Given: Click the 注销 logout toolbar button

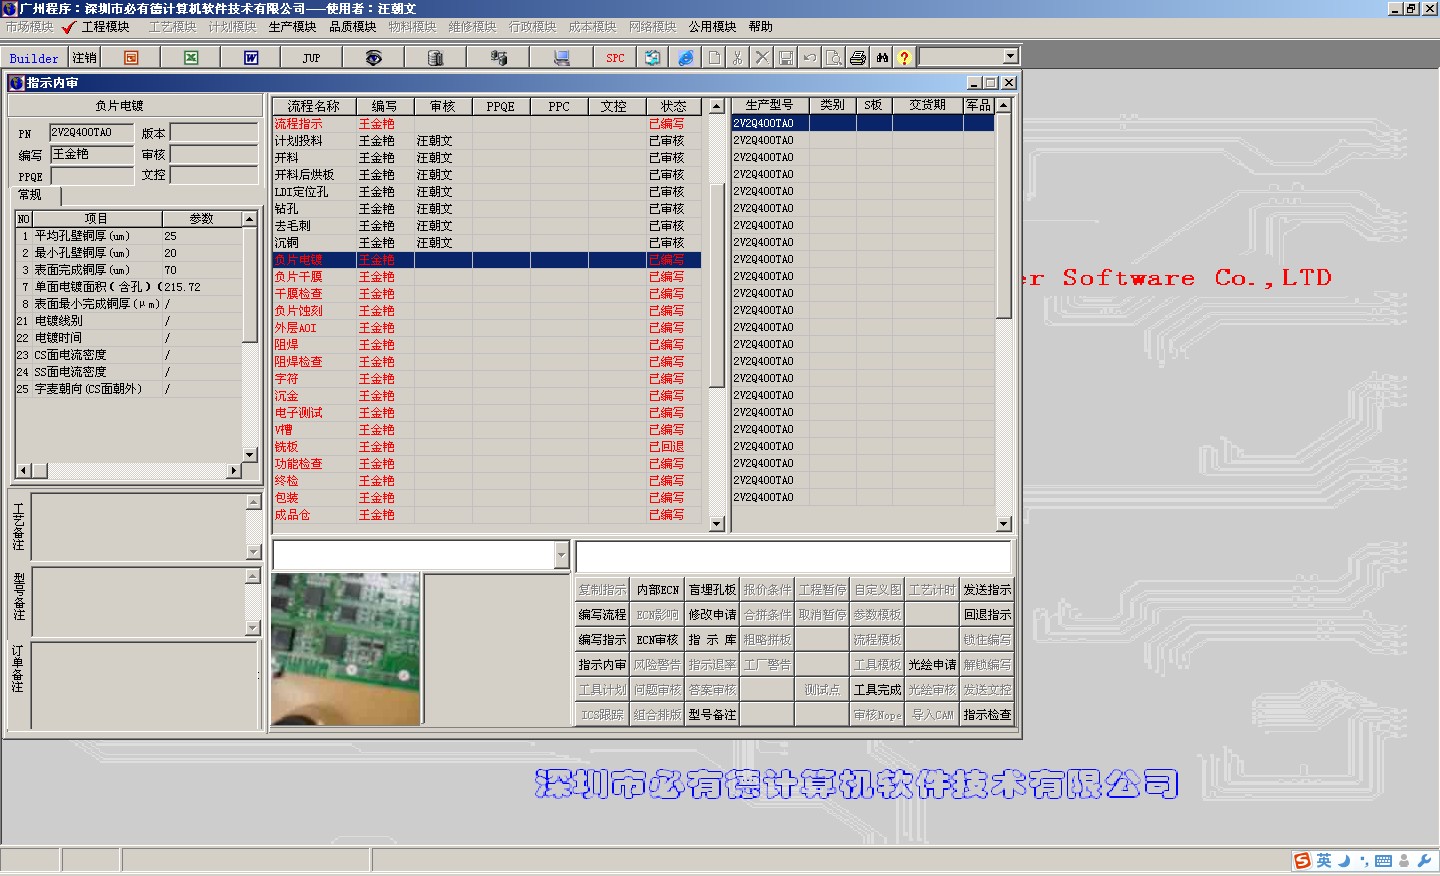Looking at the screenshot, I should point(84,58).
